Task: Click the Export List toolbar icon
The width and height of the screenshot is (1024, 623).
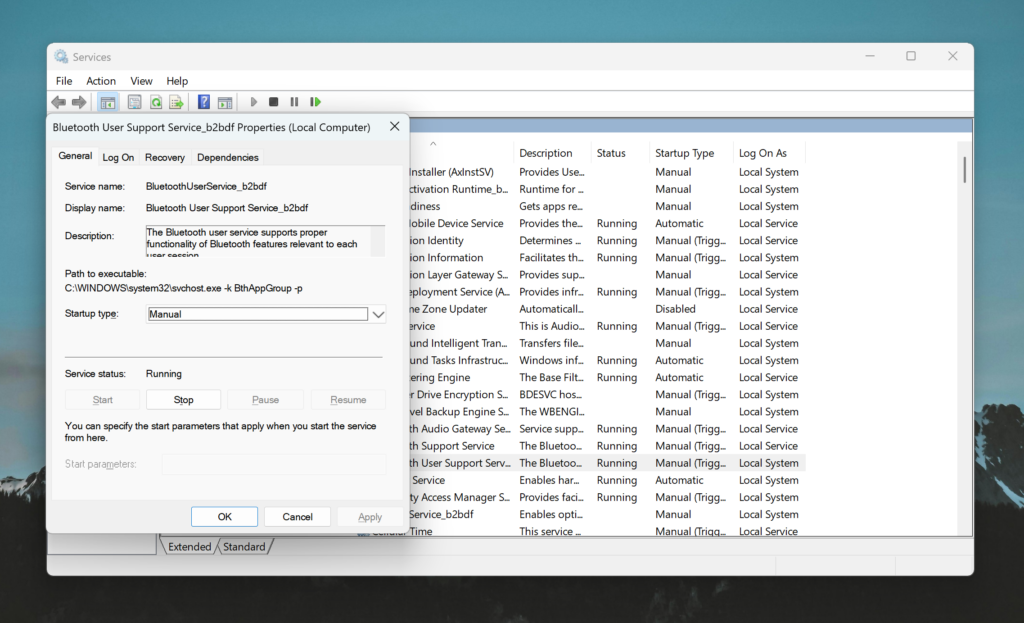Action: 176,102
